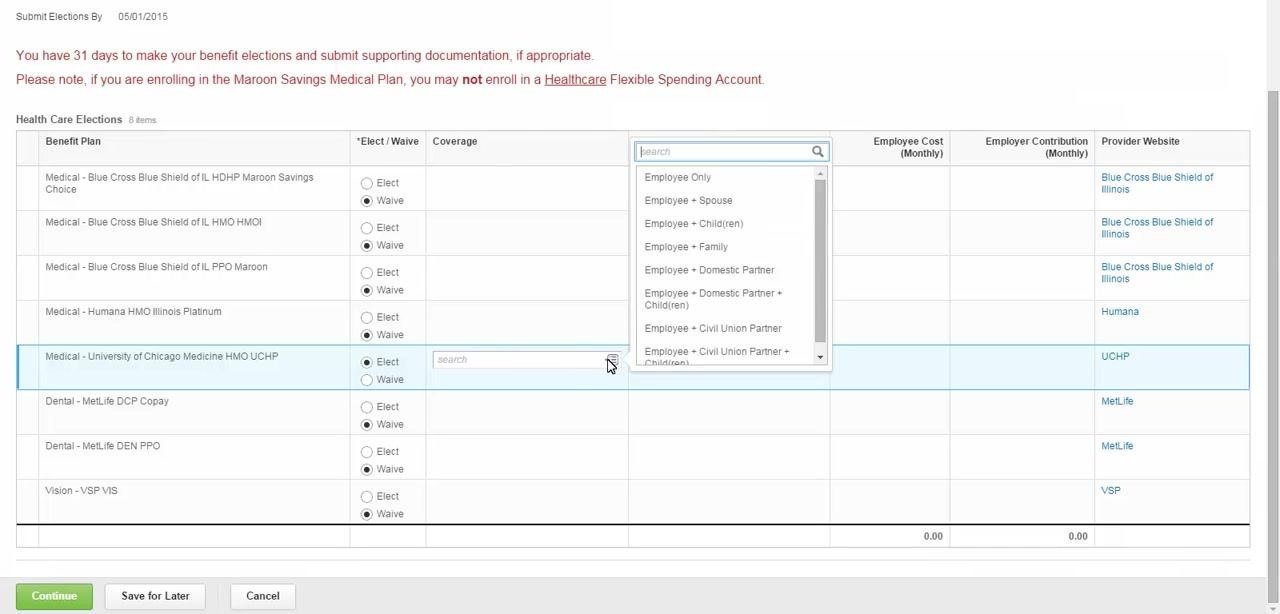Waive the University of Chicago Medicine UCHP plan
Image resolution: width=1280 pixels, height=614 pixels.
[x=367, y=380]
